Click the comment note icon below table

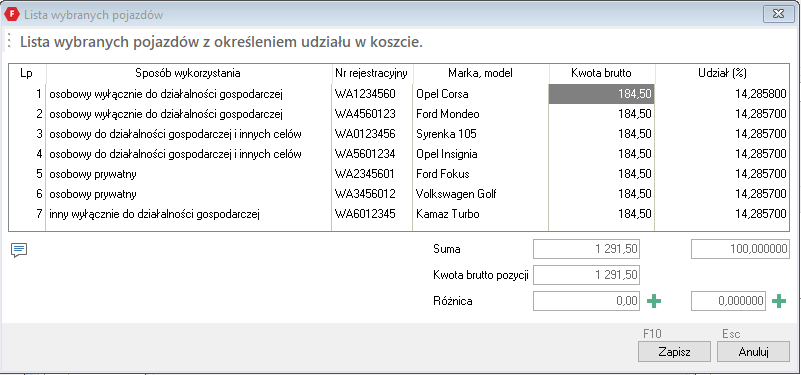pos(19,250)
